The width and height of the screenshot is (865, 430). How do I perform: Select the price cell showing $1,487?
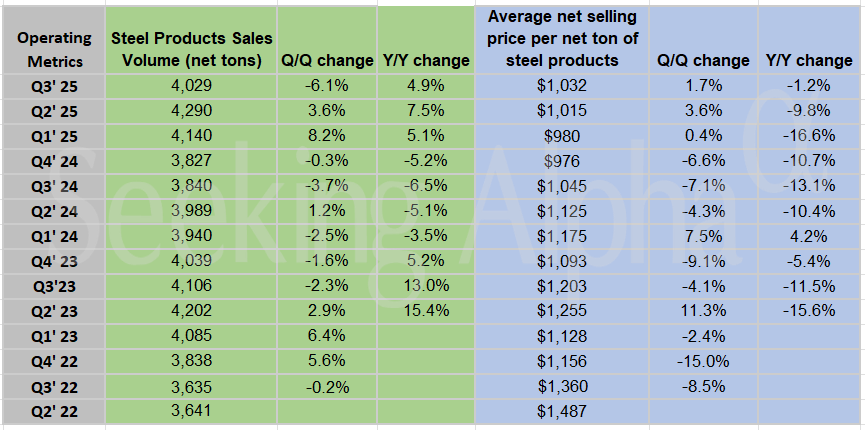561,410
